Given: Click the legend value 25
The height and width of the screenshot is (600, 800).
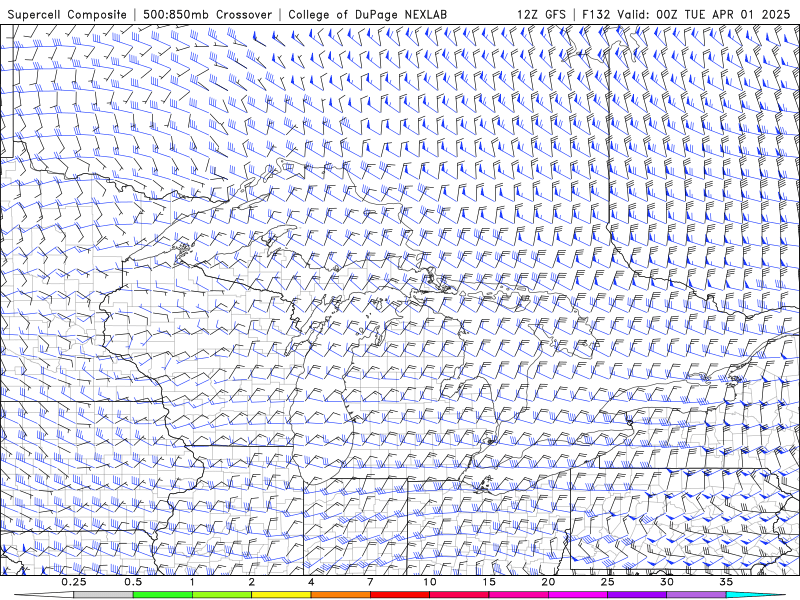Looking at the screenshot, I should 607,582.
